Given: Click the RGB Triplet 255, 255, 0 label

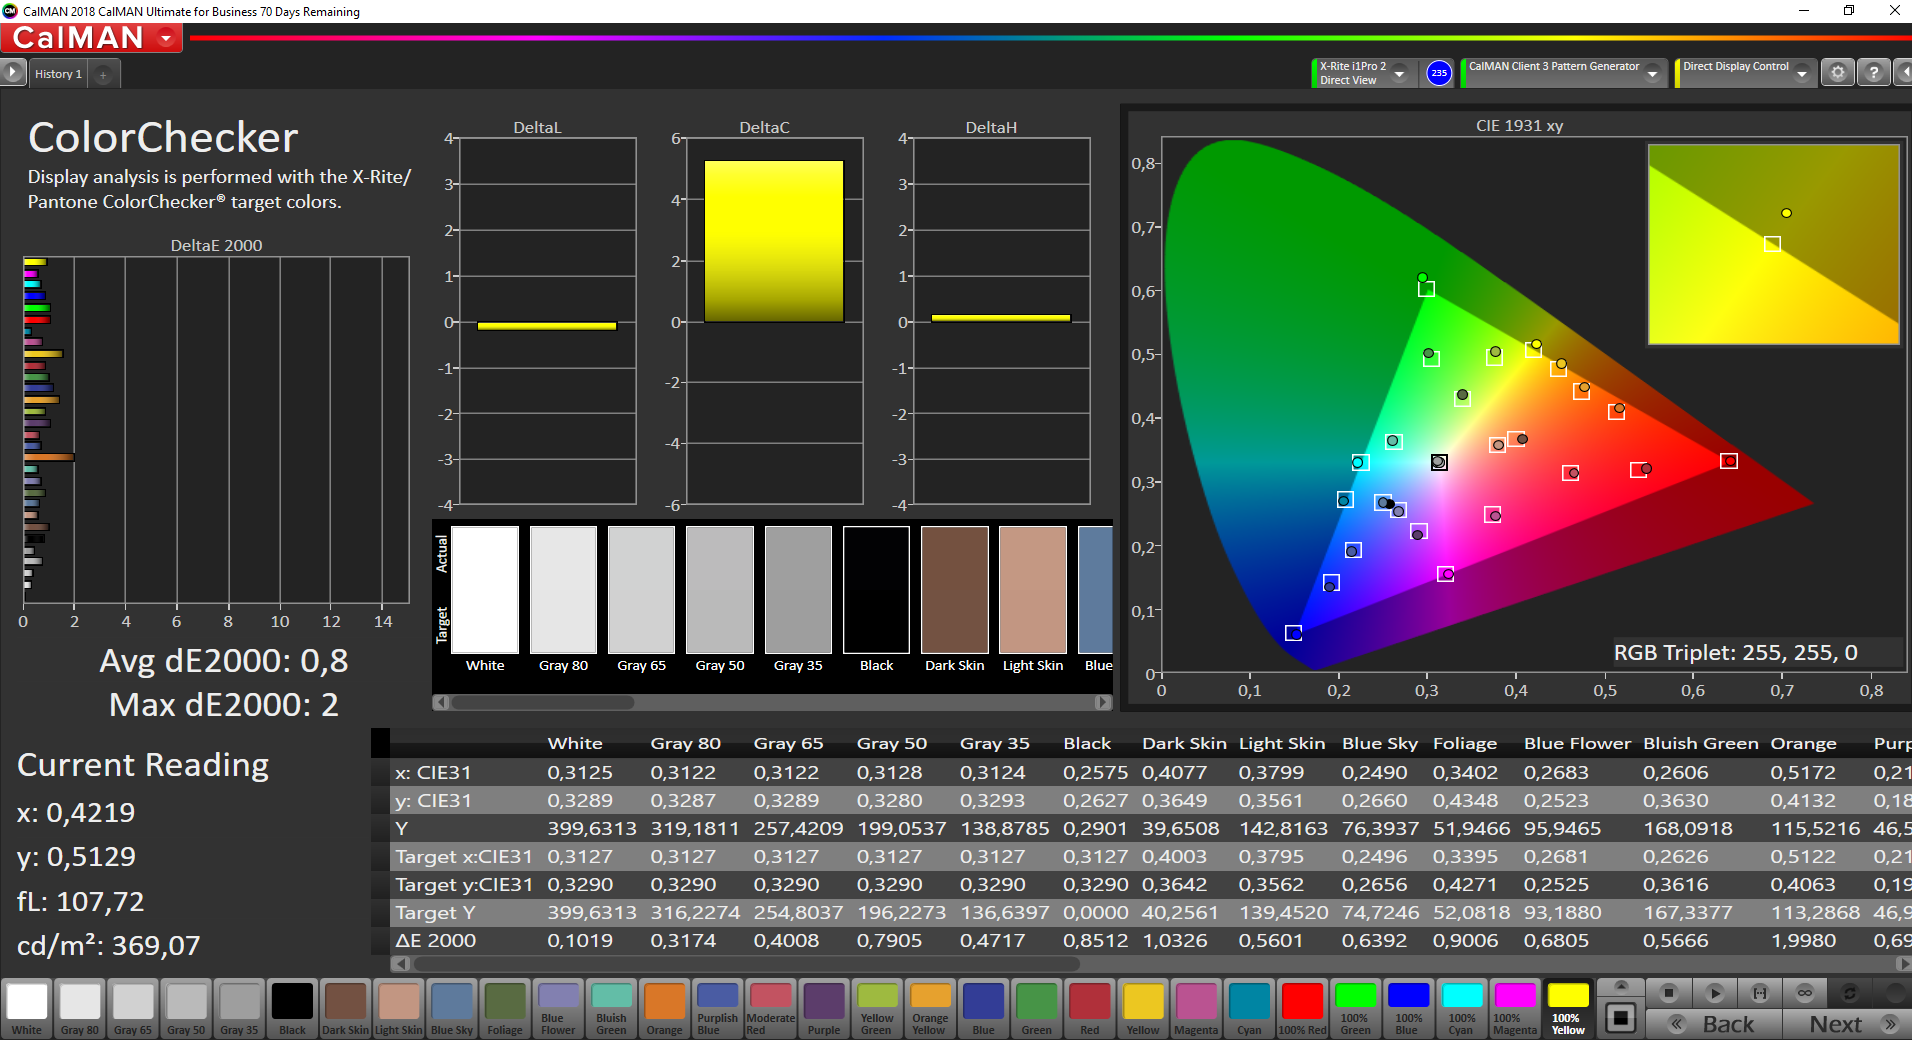Looking at the screenshot, I should pyautogui.click(x=1735, y=653).
